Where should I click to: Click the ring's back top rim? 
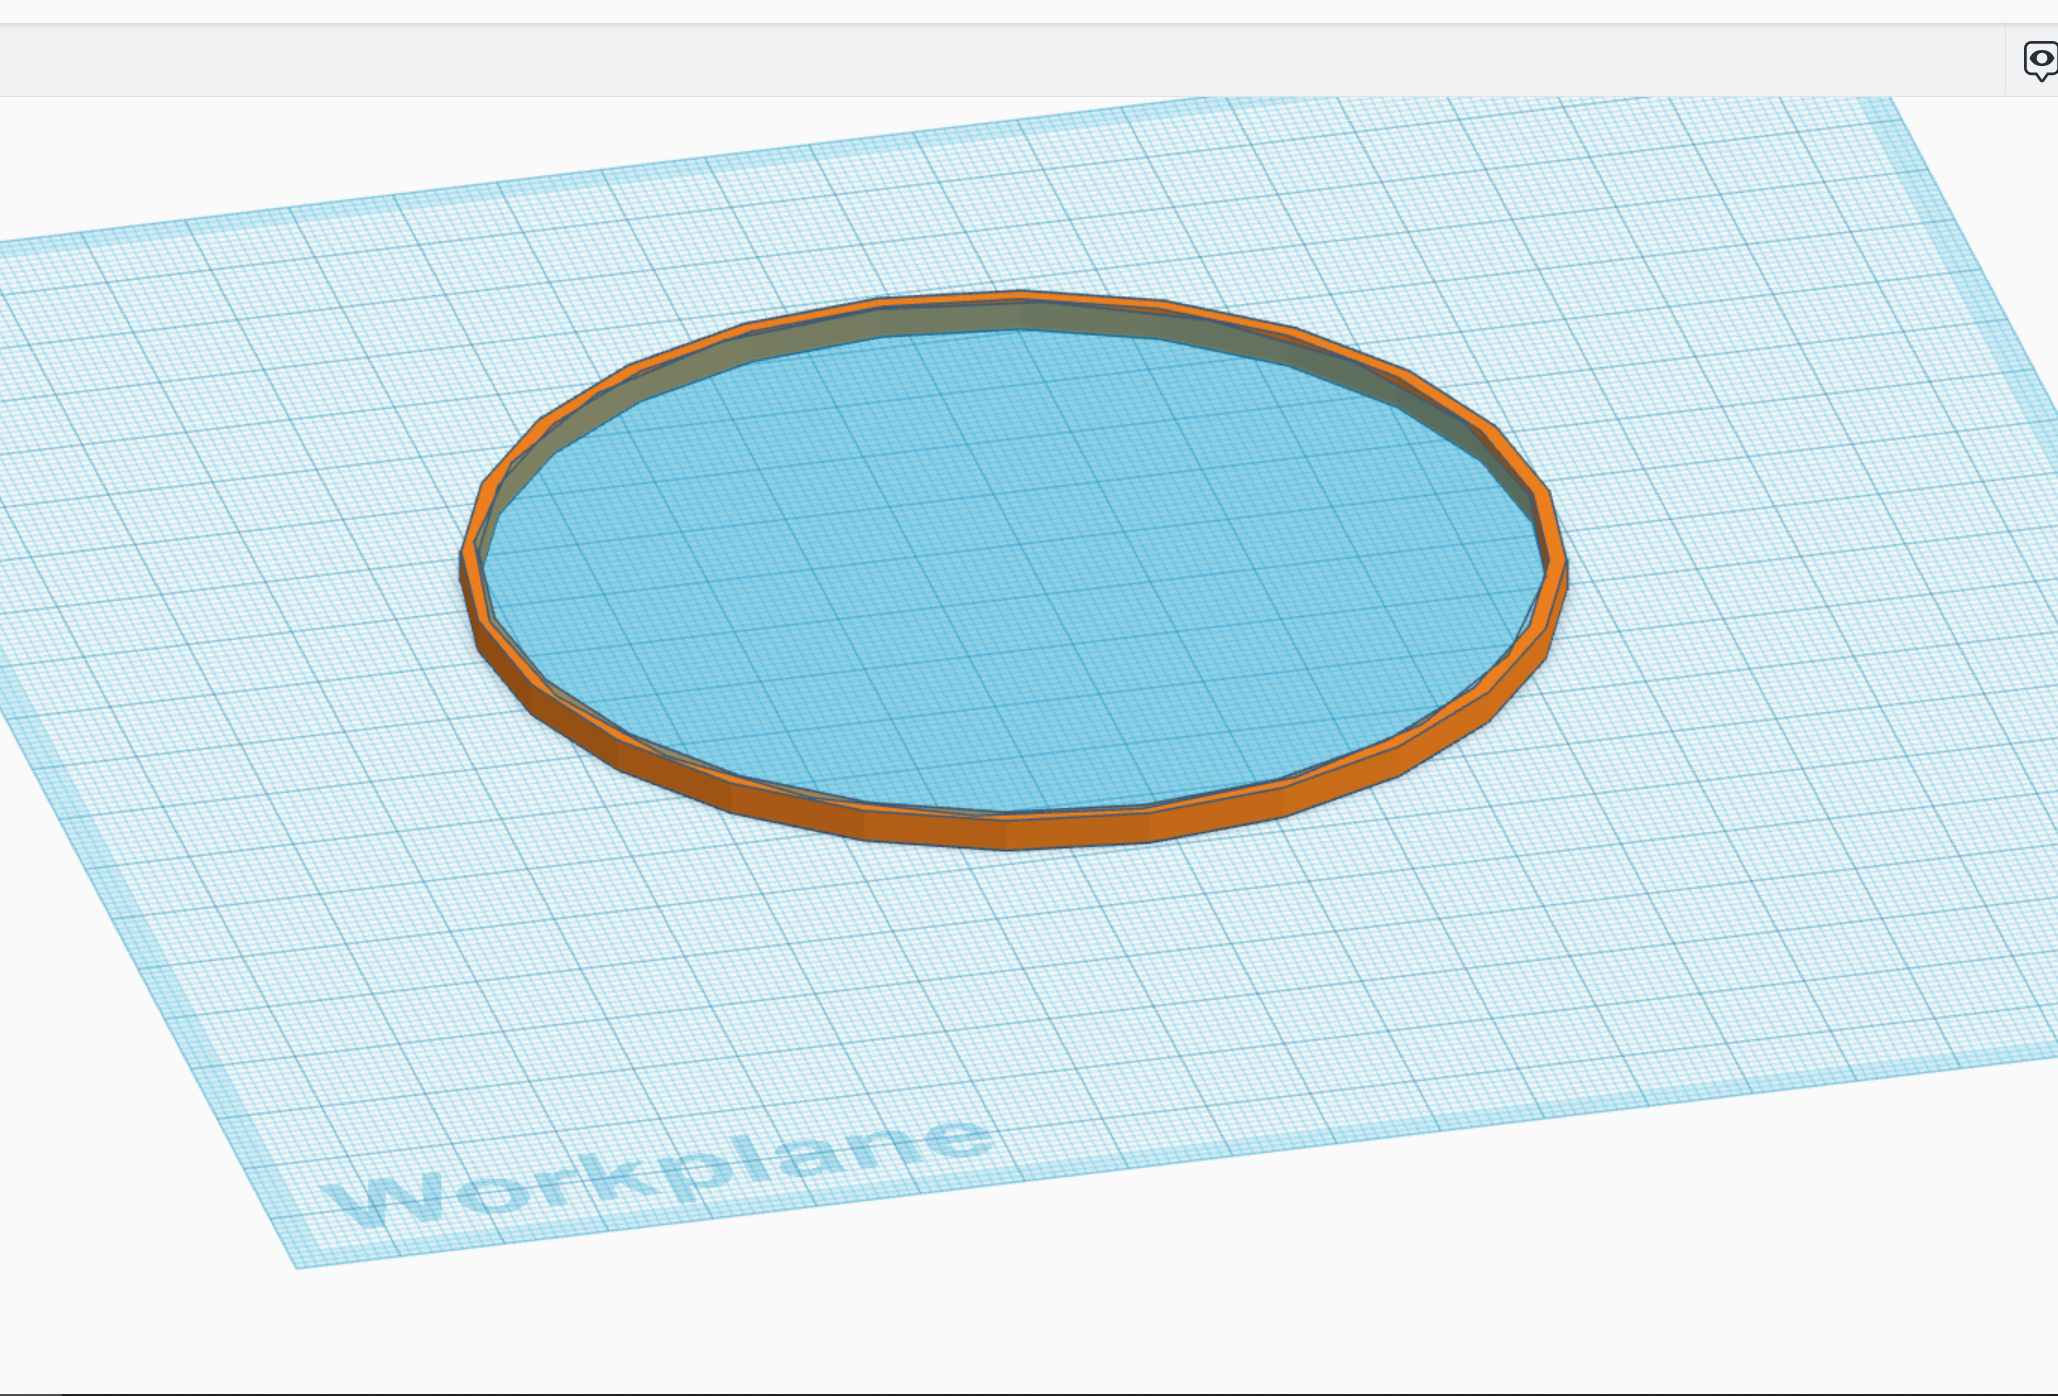[1020, 293]
